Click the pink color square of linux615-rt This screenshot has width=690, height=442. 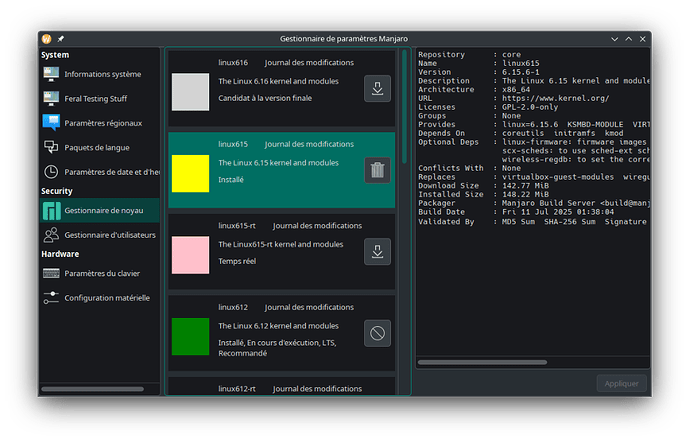click(190, 255)
